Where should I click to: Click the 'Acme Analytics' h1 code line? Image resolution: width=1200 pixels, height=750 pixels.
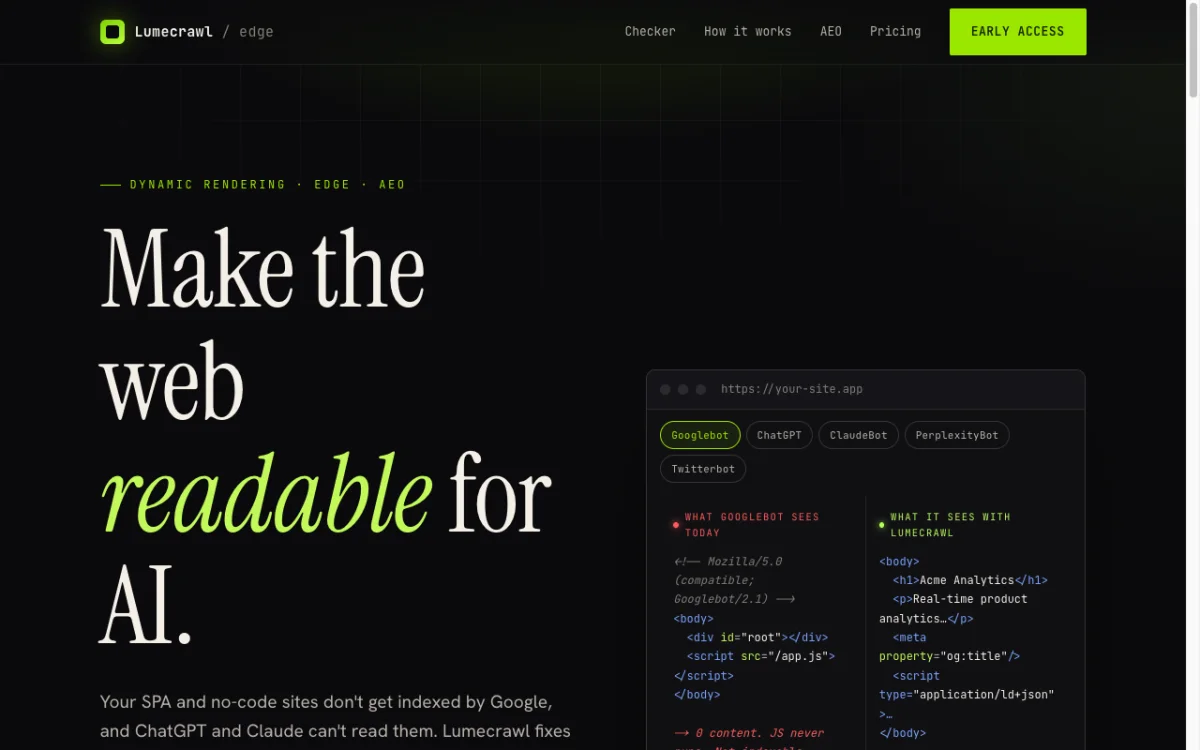point(970,580)
